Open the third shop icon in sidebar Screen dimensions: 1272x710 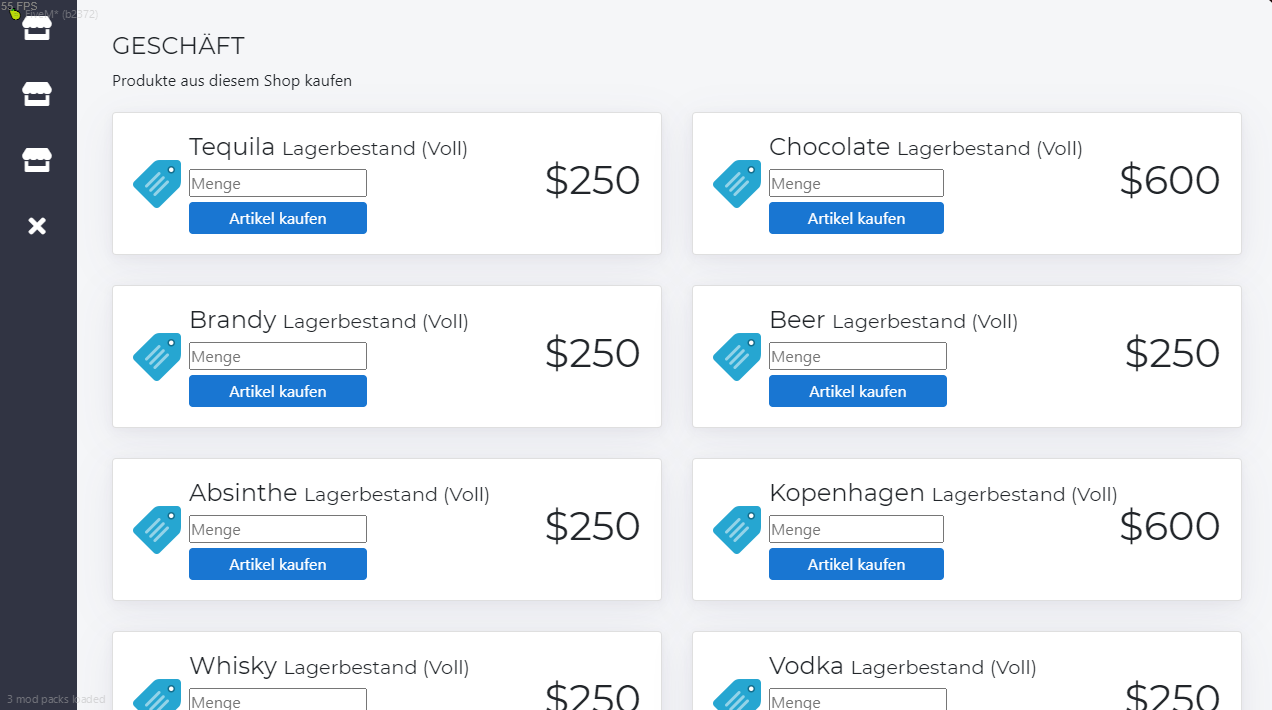[x=37, y=160]
